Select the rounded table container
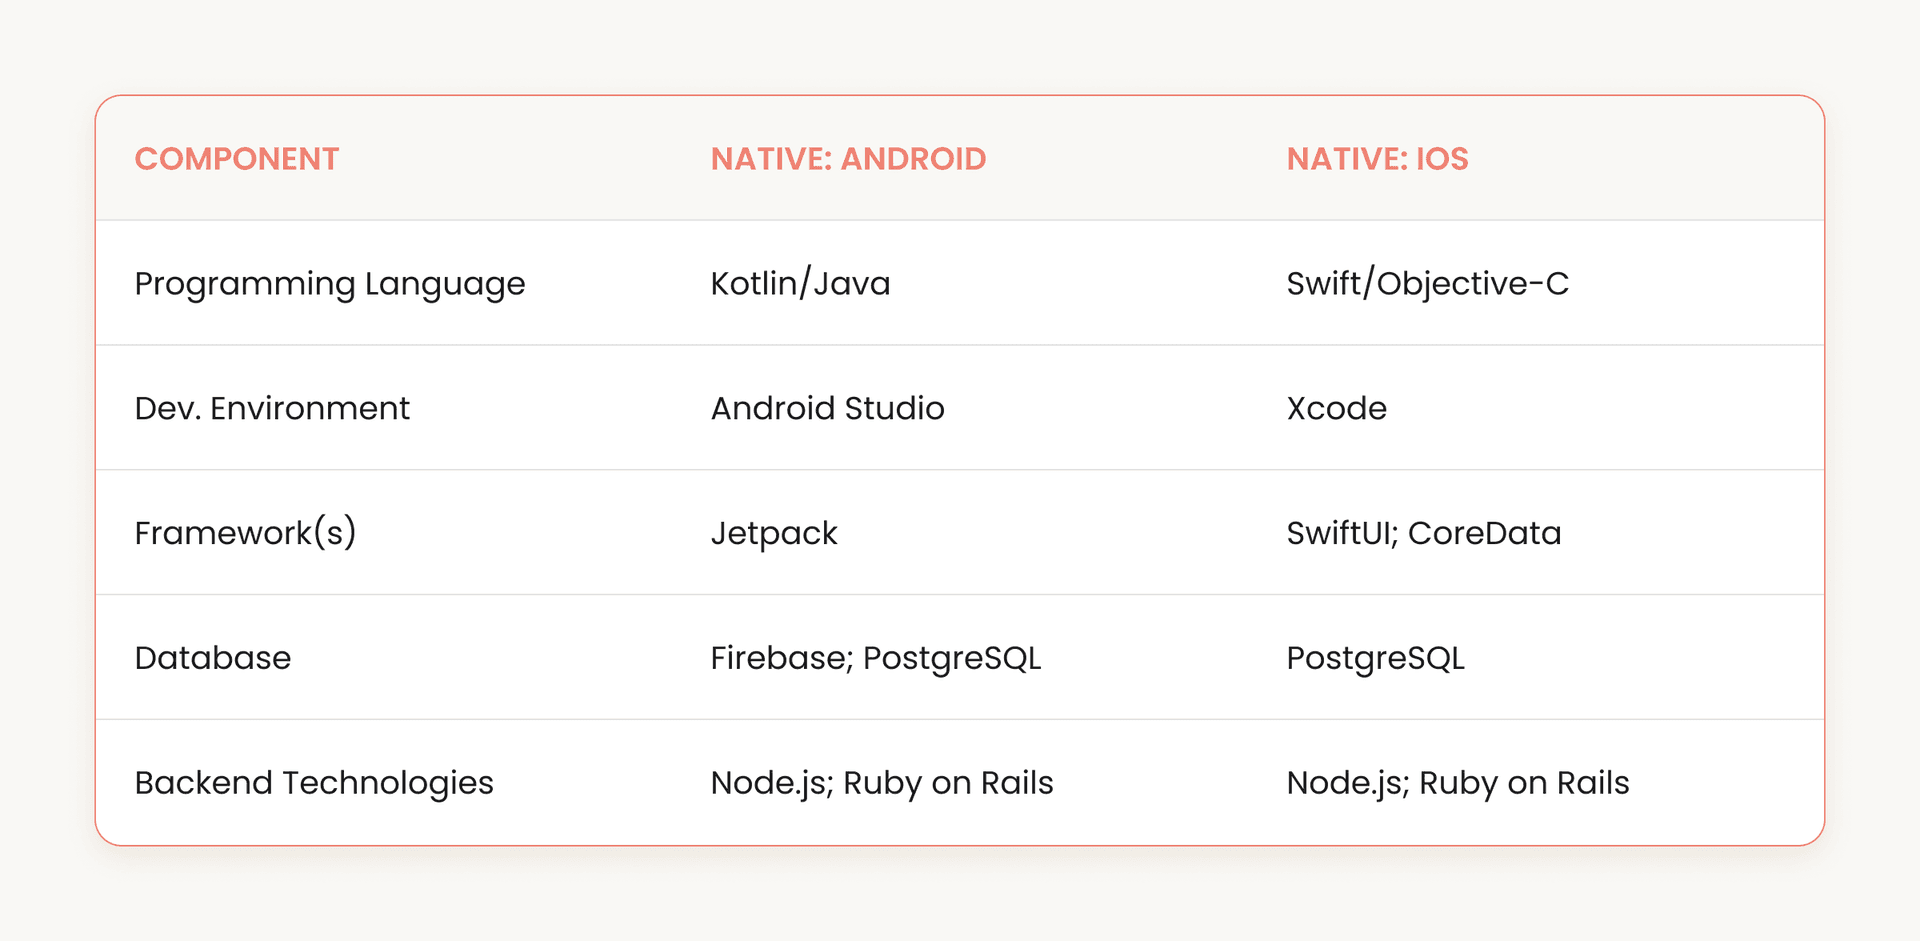The width and height of the screenshot is (1920, 941). click(960, 470)
